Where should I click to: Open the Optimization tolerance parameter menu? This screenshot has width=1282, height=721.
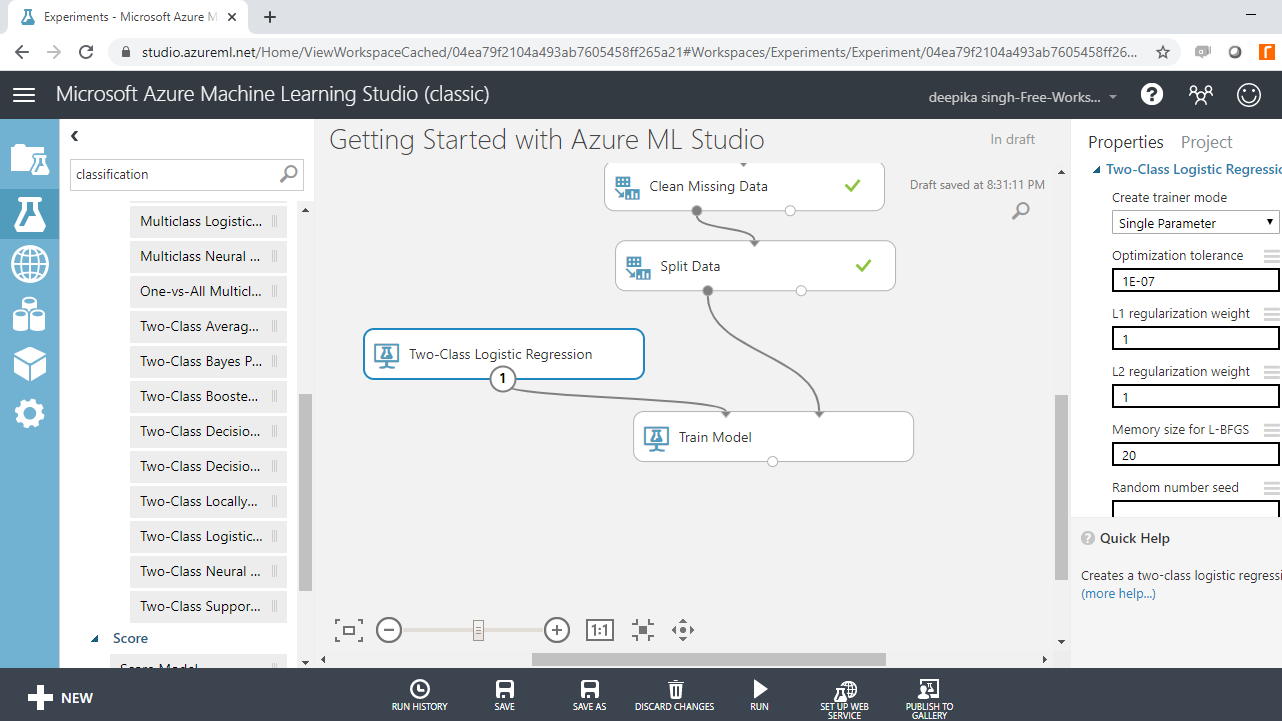(x=1271, y=256)
